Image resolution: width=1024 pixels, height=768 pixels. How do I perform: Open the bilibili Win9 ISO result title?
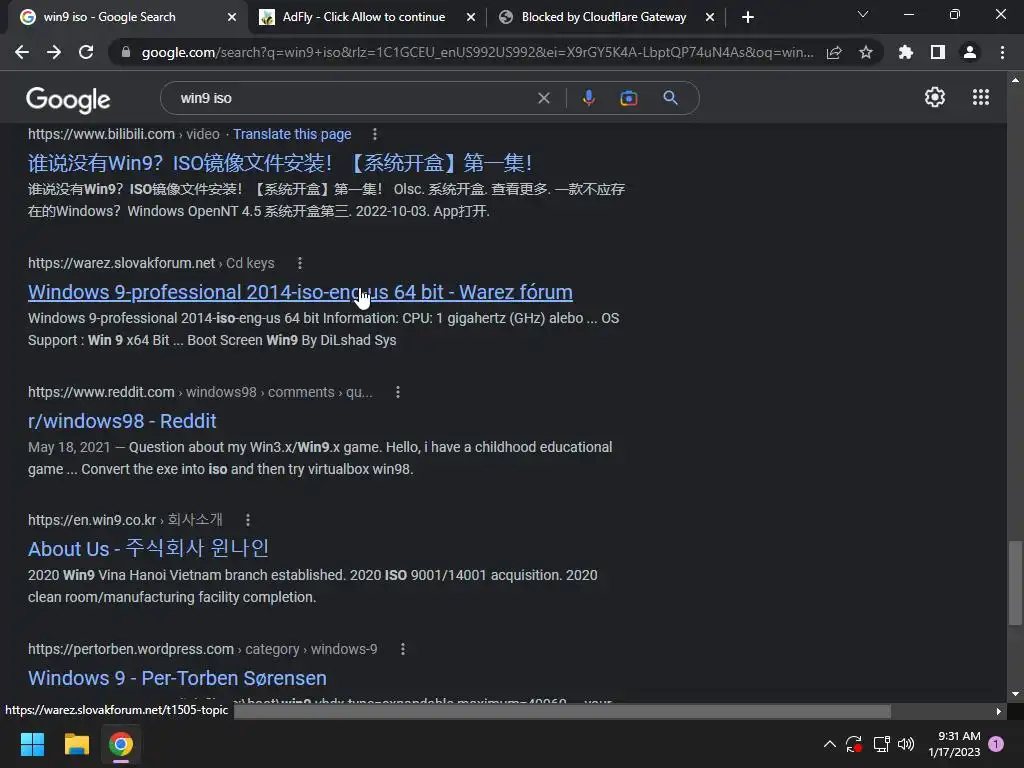coord(280,163)
